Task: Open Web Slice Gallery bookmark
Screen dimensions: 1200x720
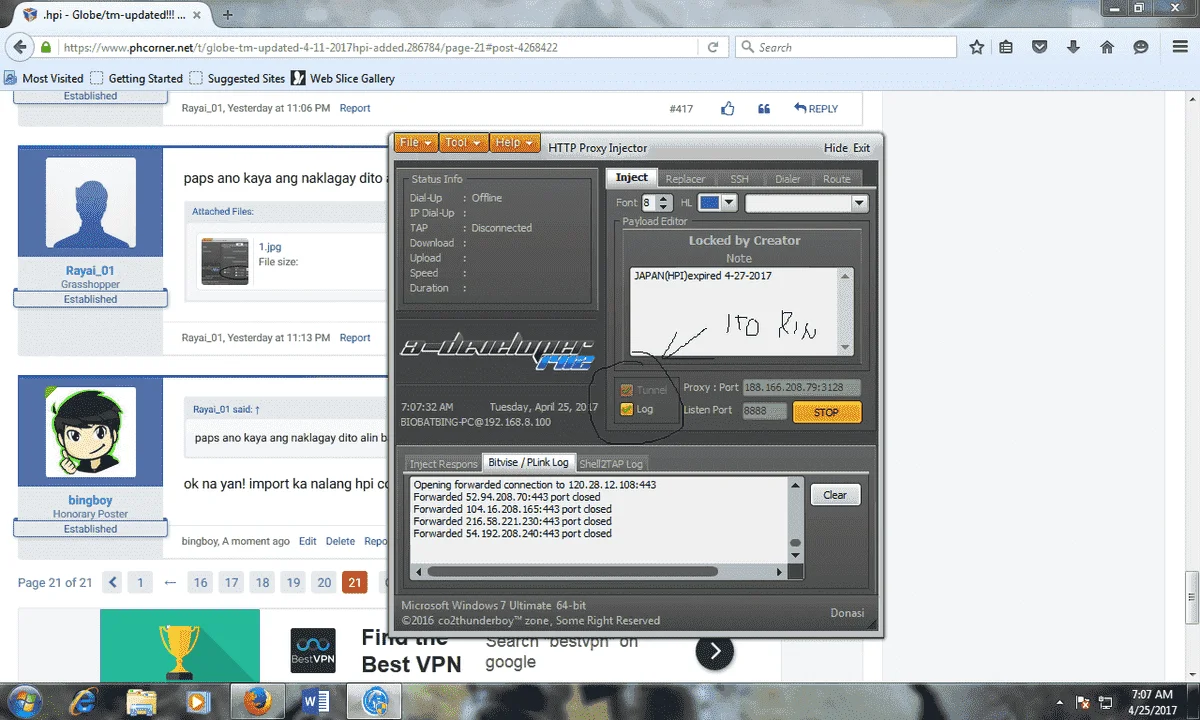Action: tap(343, 78)
